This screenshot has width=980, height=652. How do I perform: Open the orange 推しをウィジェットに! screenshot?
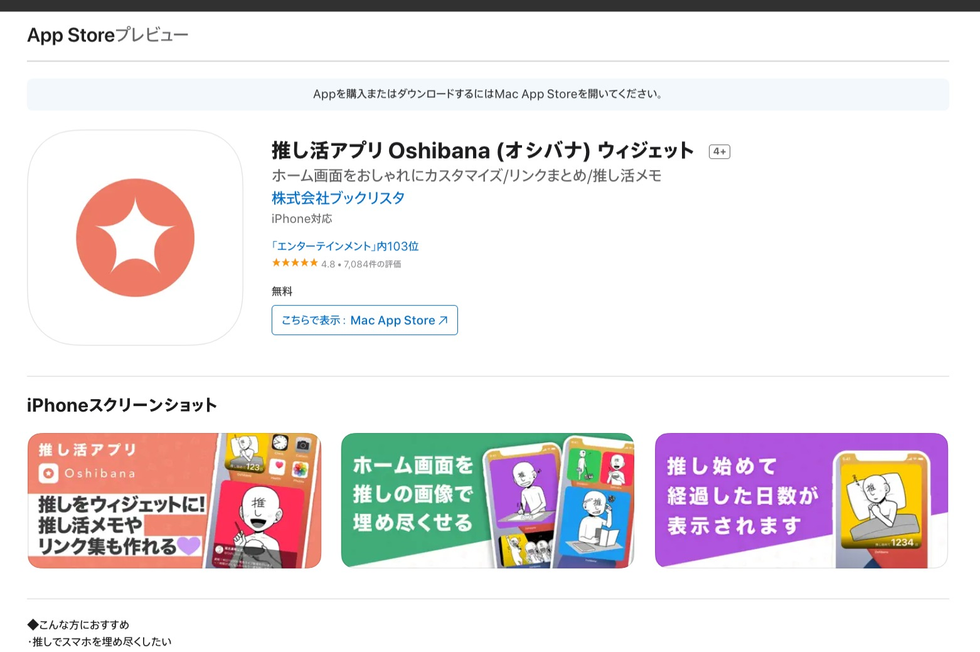pyautogui.click(x=174, y=501)
